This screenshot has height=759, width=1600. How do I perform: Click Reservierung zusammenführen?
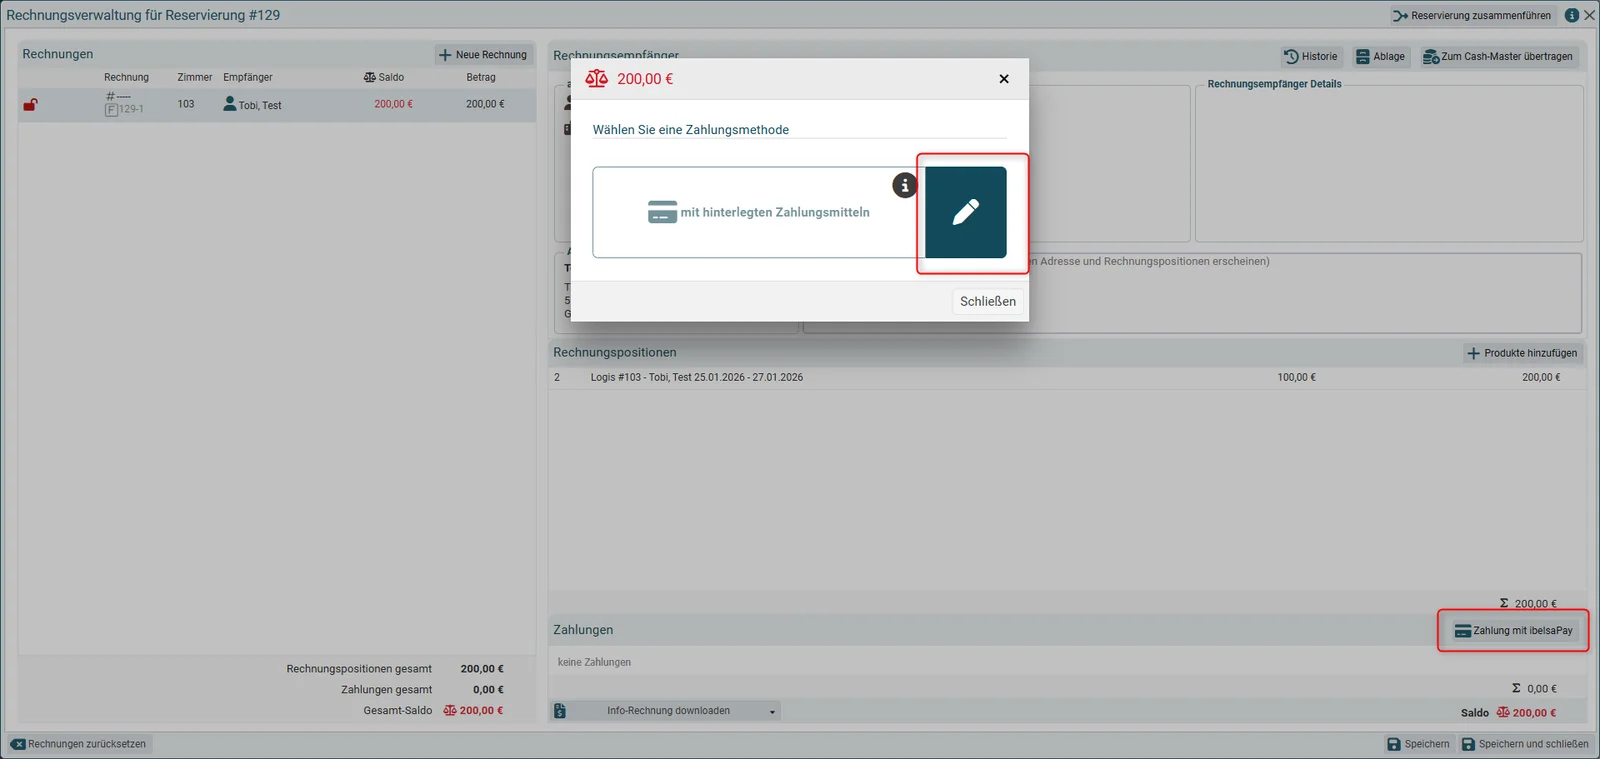tap(1472, 15)
